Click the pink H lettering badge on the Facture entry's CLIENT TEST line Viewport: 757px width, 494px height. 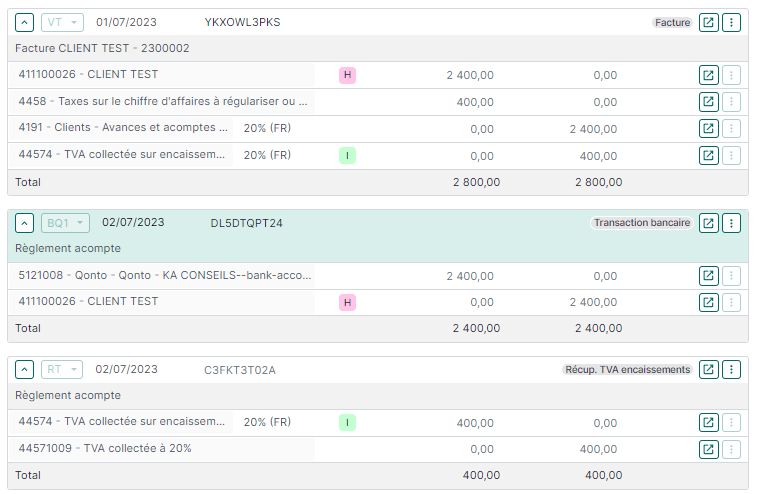pos(347,75)
